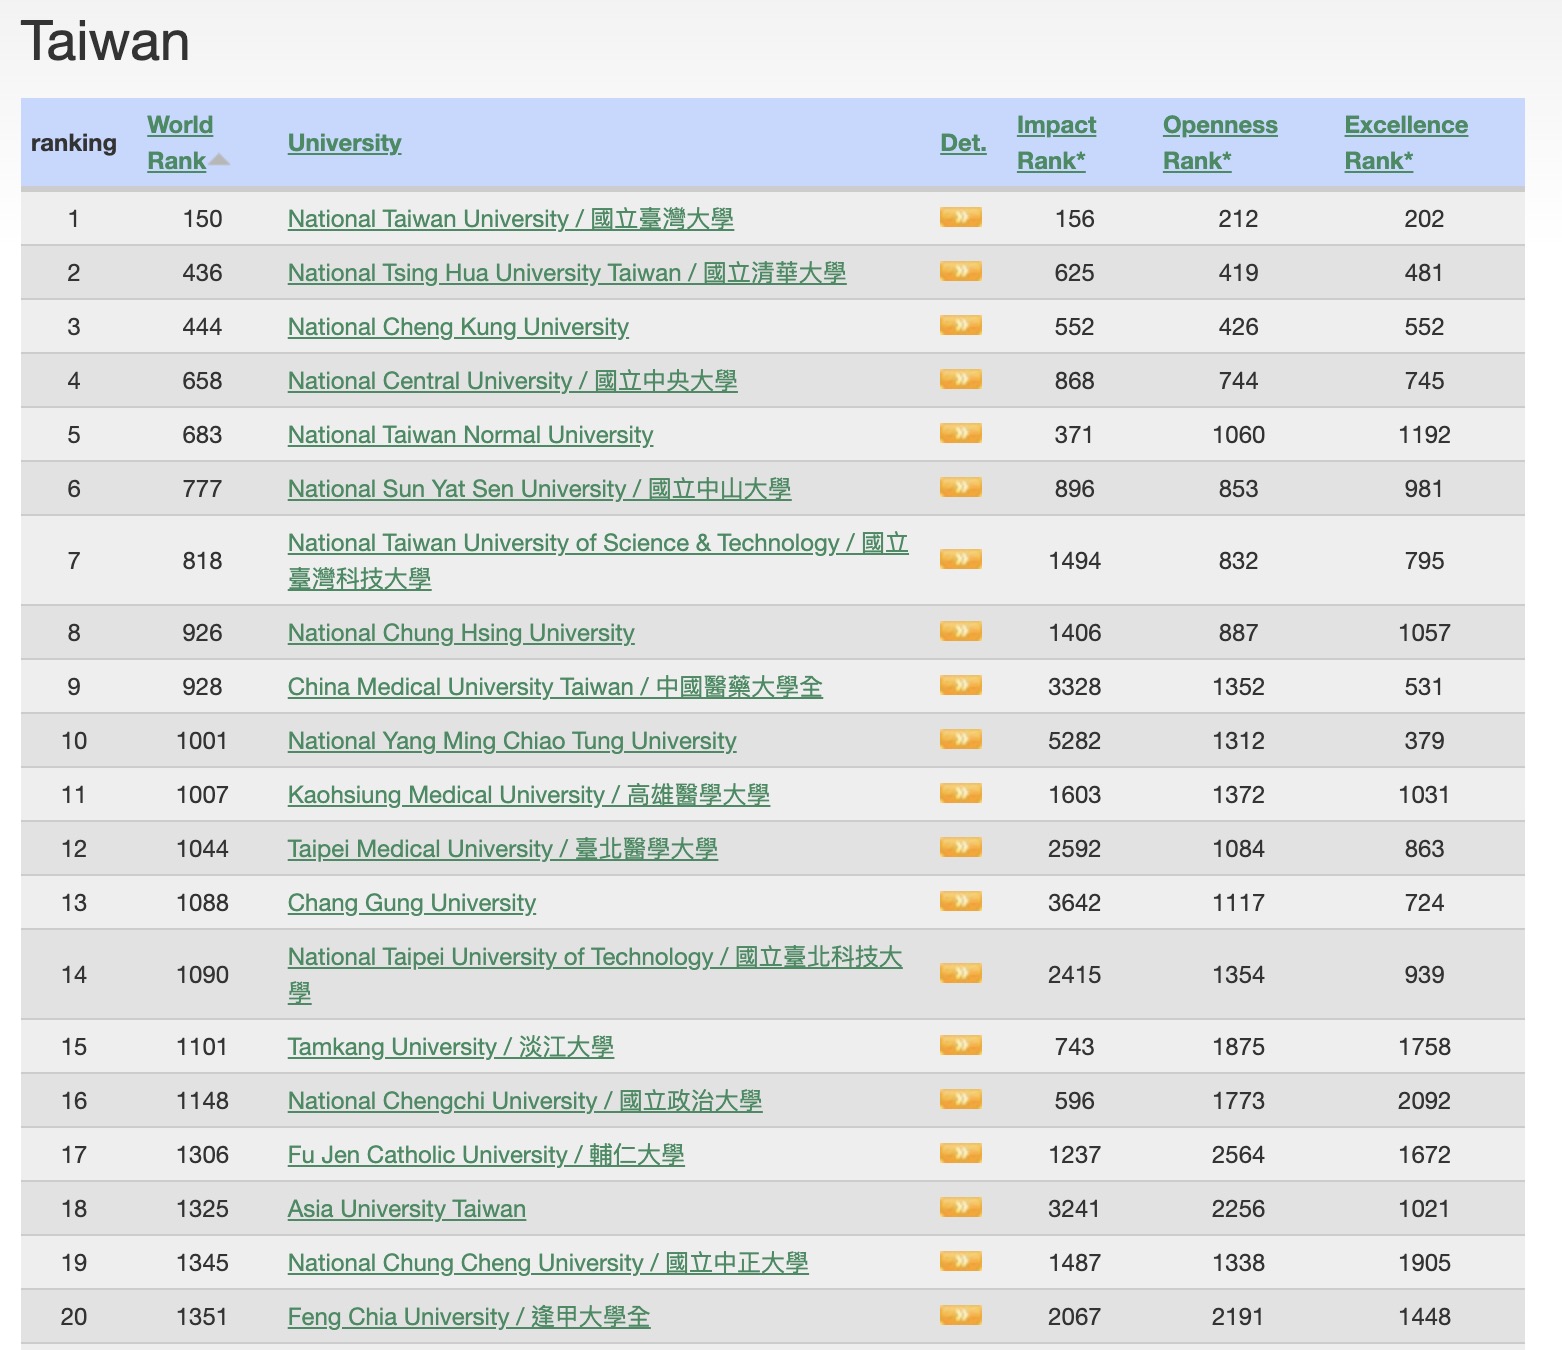The image size is (1562, 1350).
Task: Select impact rank value 3642
Action: pyautogui.click(x=1075, y=903)
